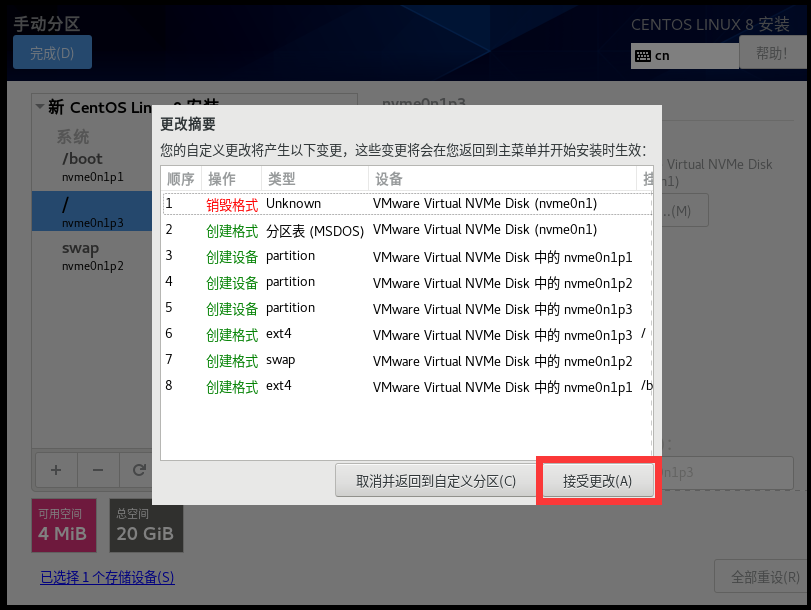This screenshot has width=811, height=610.
Task: Select the swap nvme0n1p2 partition
Action: point(92,256)
